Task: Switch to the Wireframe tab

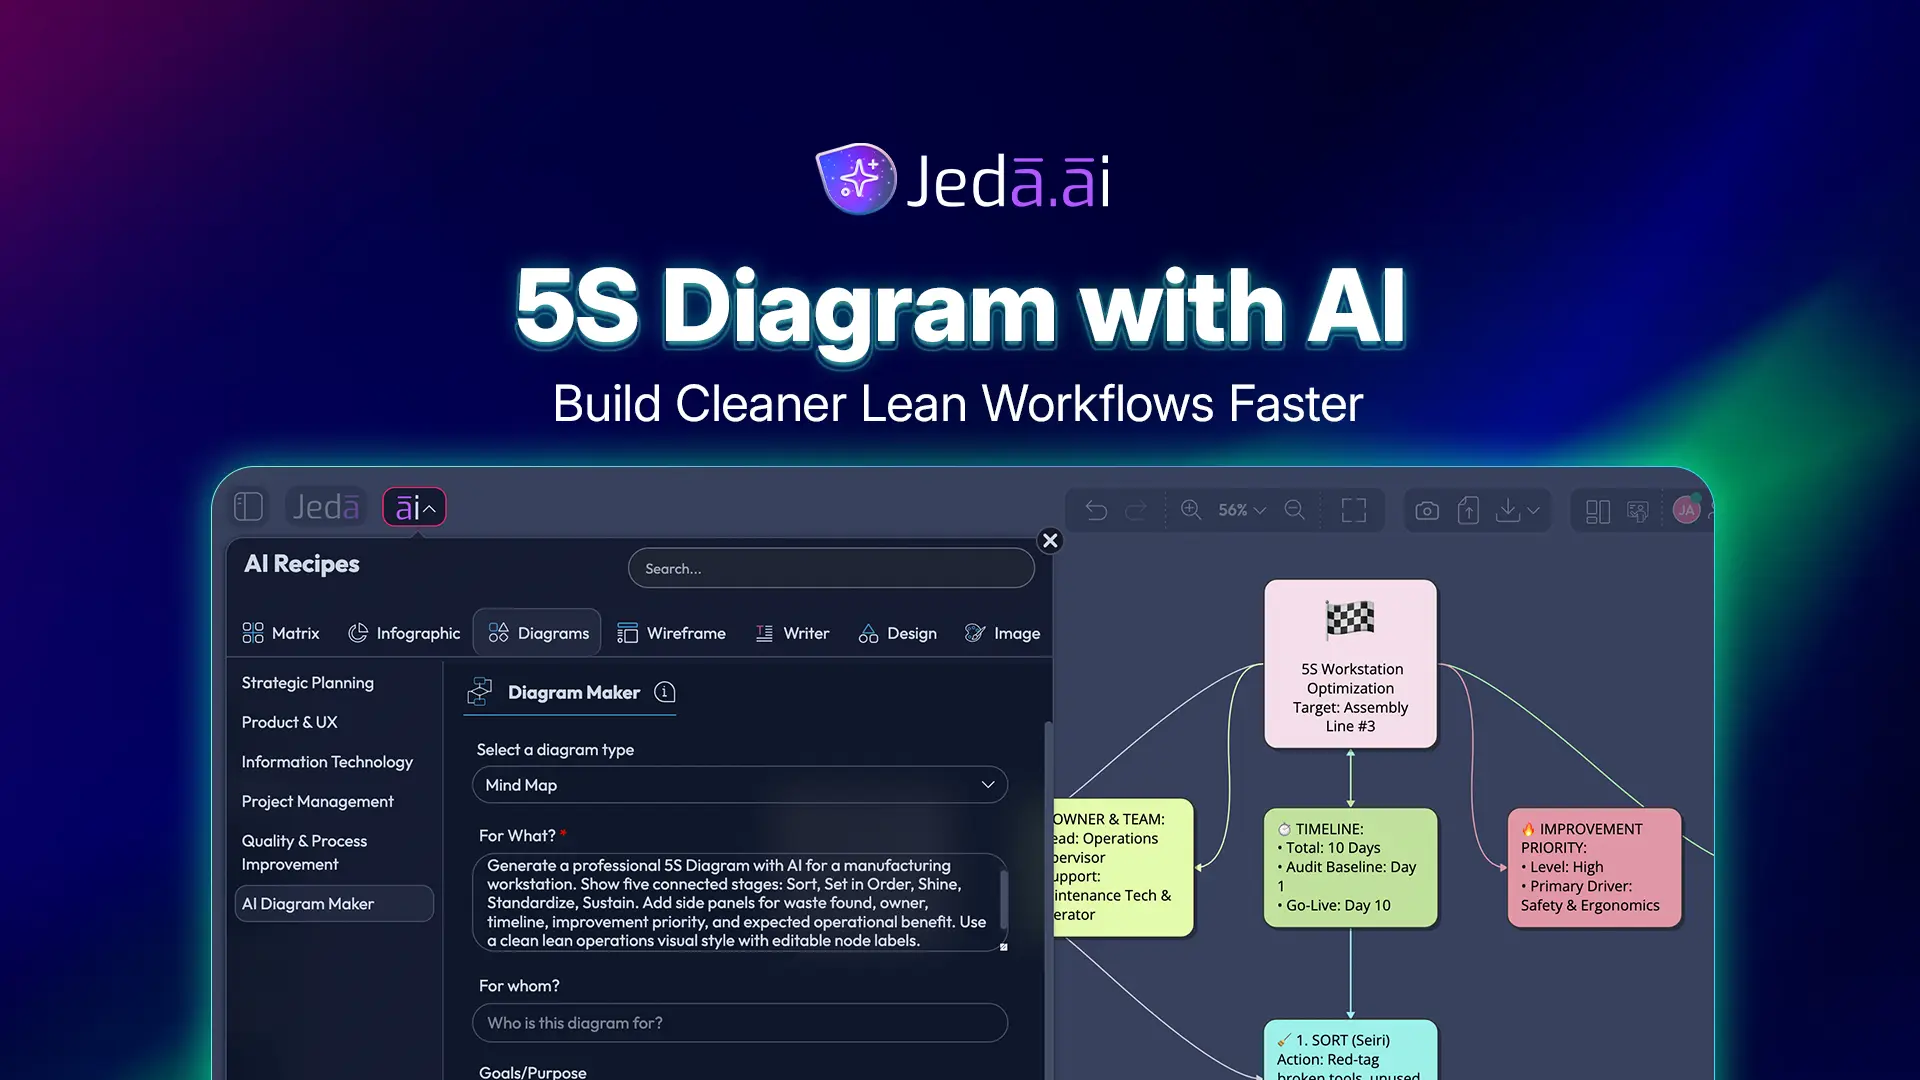Action: (671, 633)
